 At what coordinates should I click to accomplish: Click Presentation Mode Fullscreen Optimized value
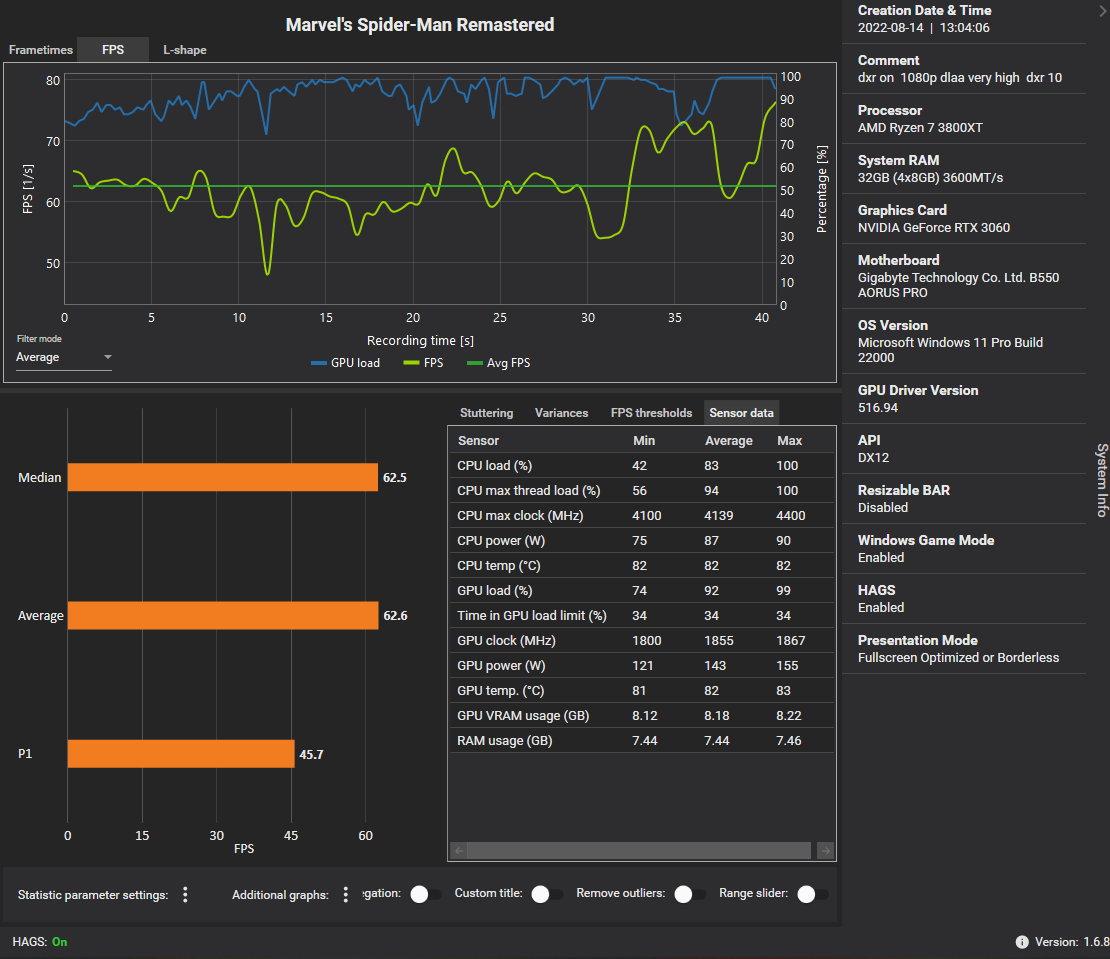[x=959, y=657]
